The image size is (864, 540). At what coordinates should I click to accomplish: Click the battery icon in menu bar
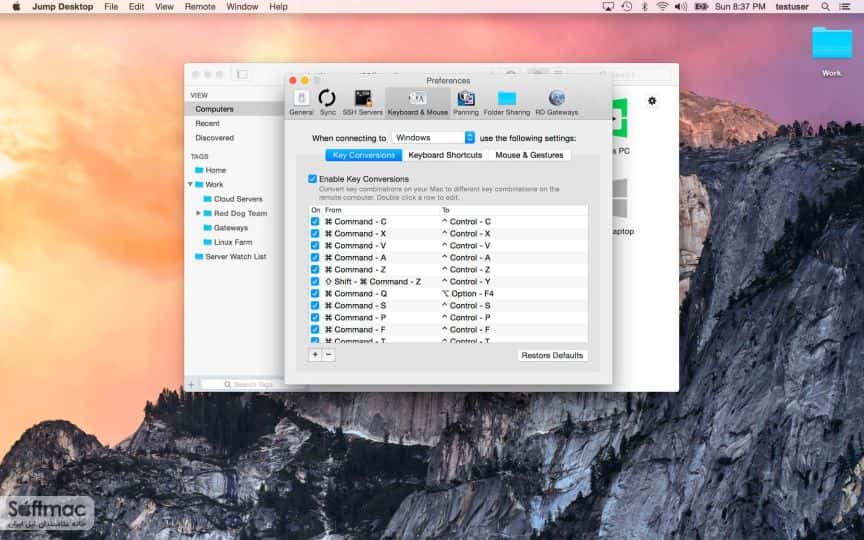click(x=701, y=7)
